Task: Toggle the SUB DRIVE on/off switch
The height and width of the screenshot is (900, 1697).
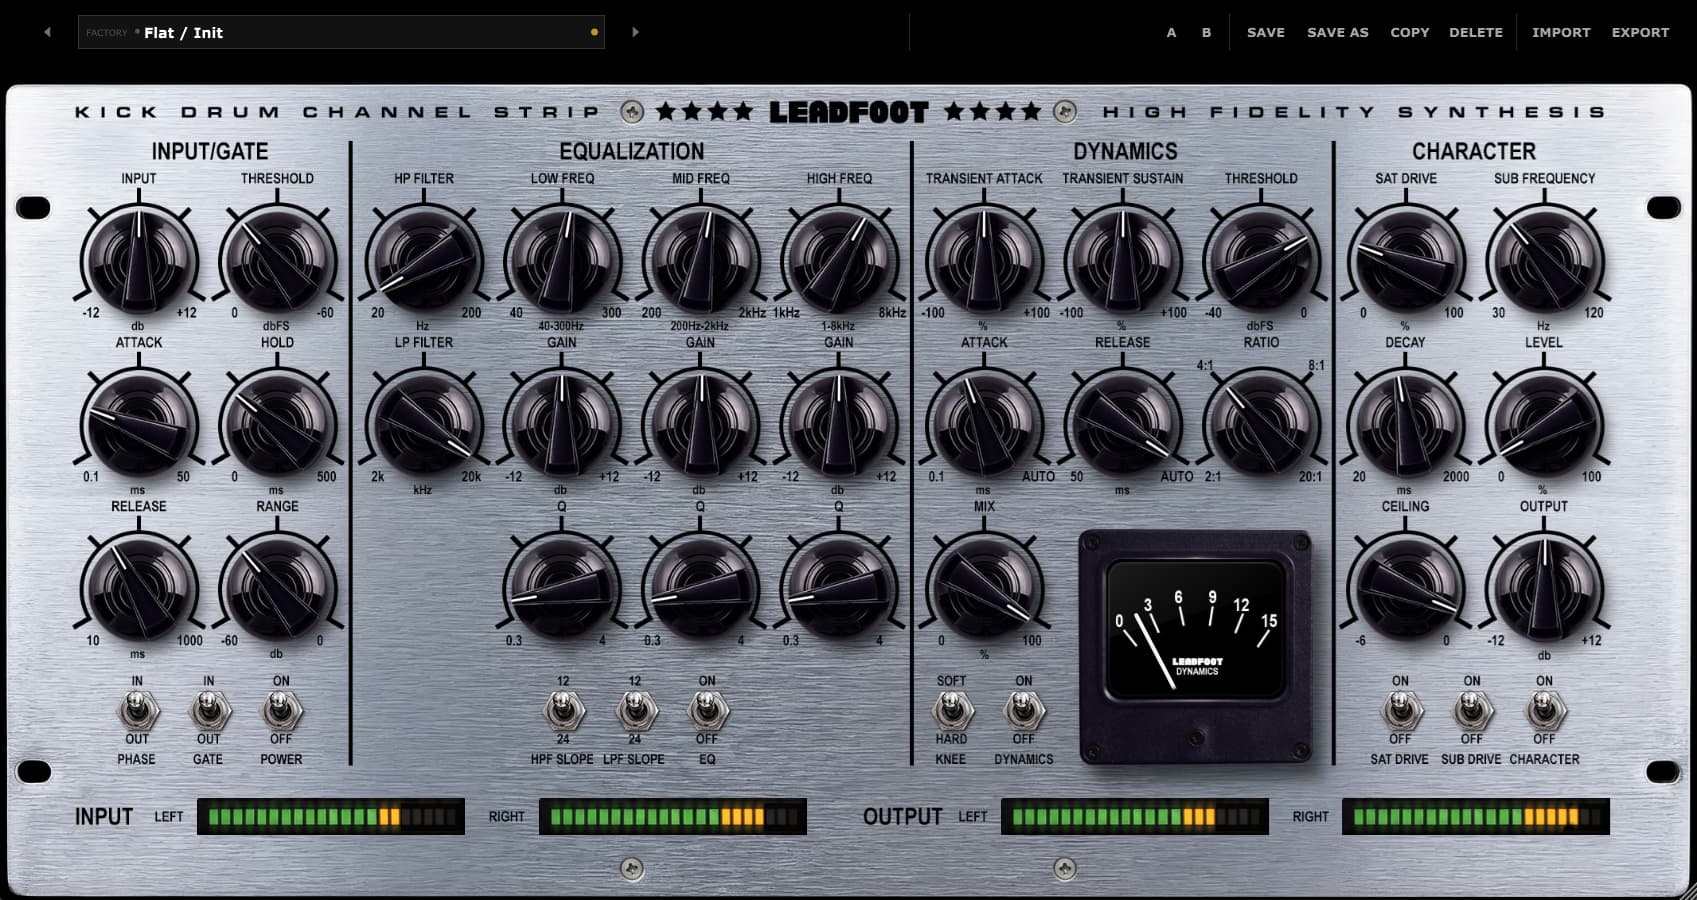Action: click(1472, 711)
